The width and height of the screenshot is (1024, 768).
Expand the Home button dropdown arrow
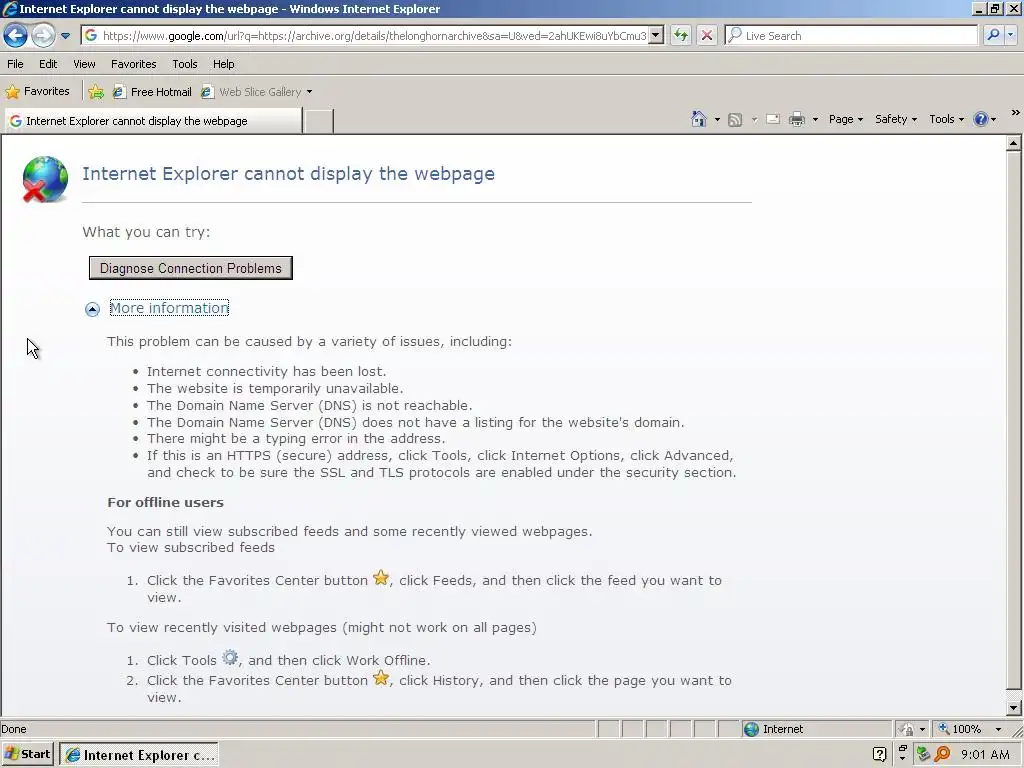point(717,120)
